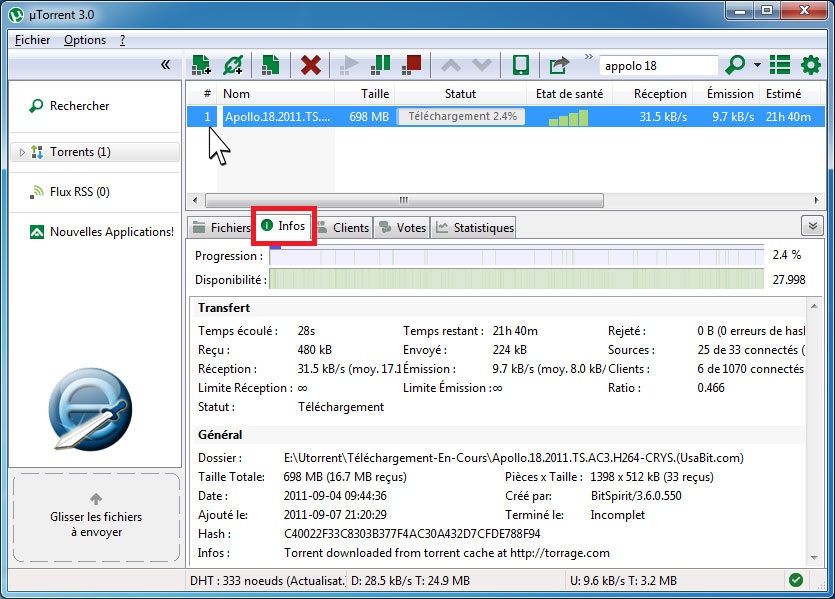Screen dimensions: 835x599
Task: Click the green health bars indicator
Action: click(568, 118)
